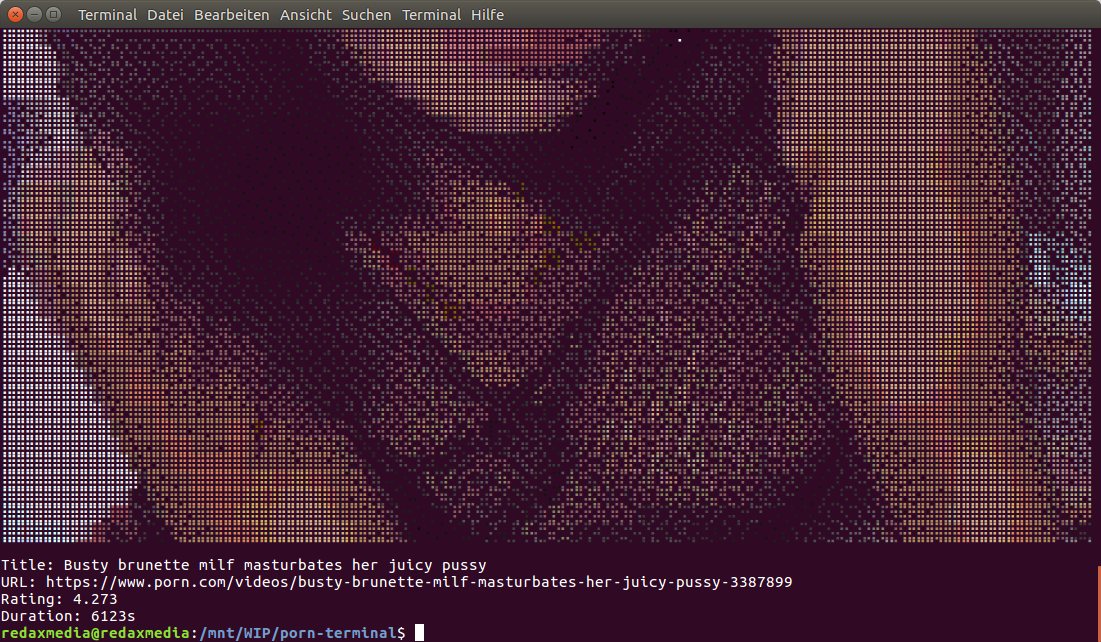Open the Datei menu

[165, 15]
